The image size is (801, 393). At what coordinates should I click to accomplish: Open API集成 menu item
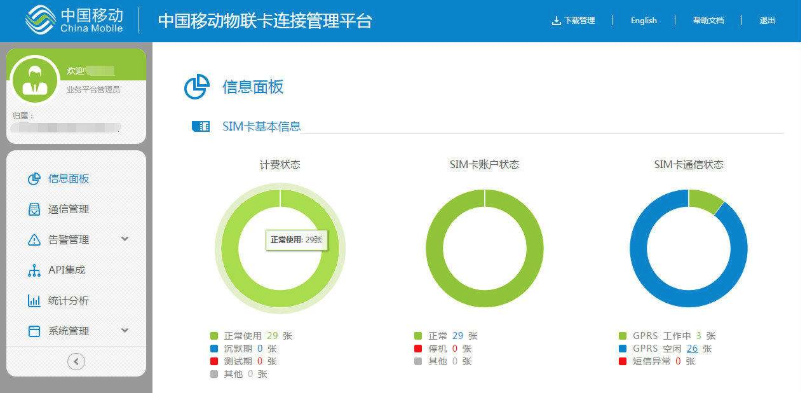(x=66, y=270)
